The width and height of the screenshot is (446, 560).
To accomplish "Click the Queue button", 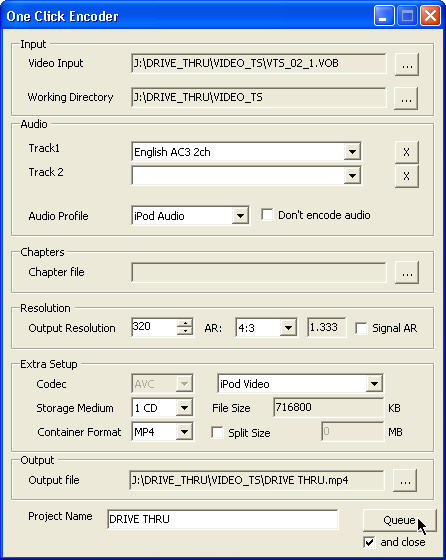I will click(400, 520).
